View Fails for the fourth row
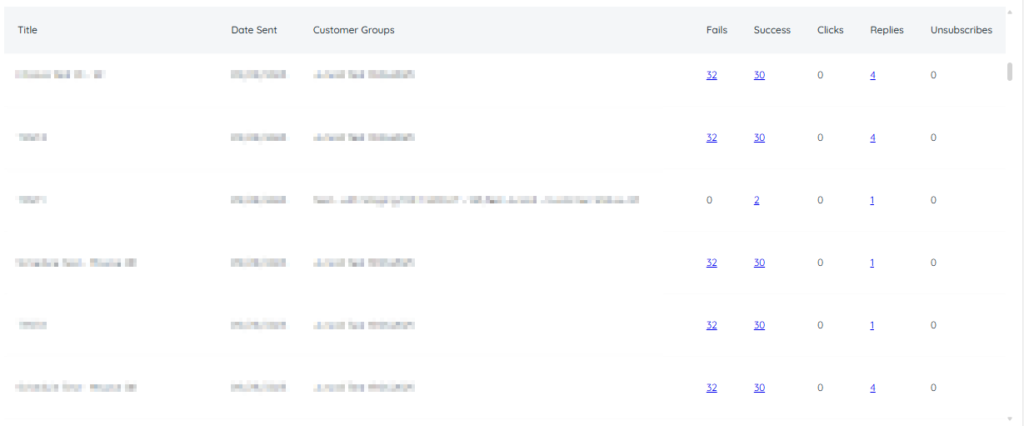Viewport: 1024px width, 426px height. click(711, 263)
